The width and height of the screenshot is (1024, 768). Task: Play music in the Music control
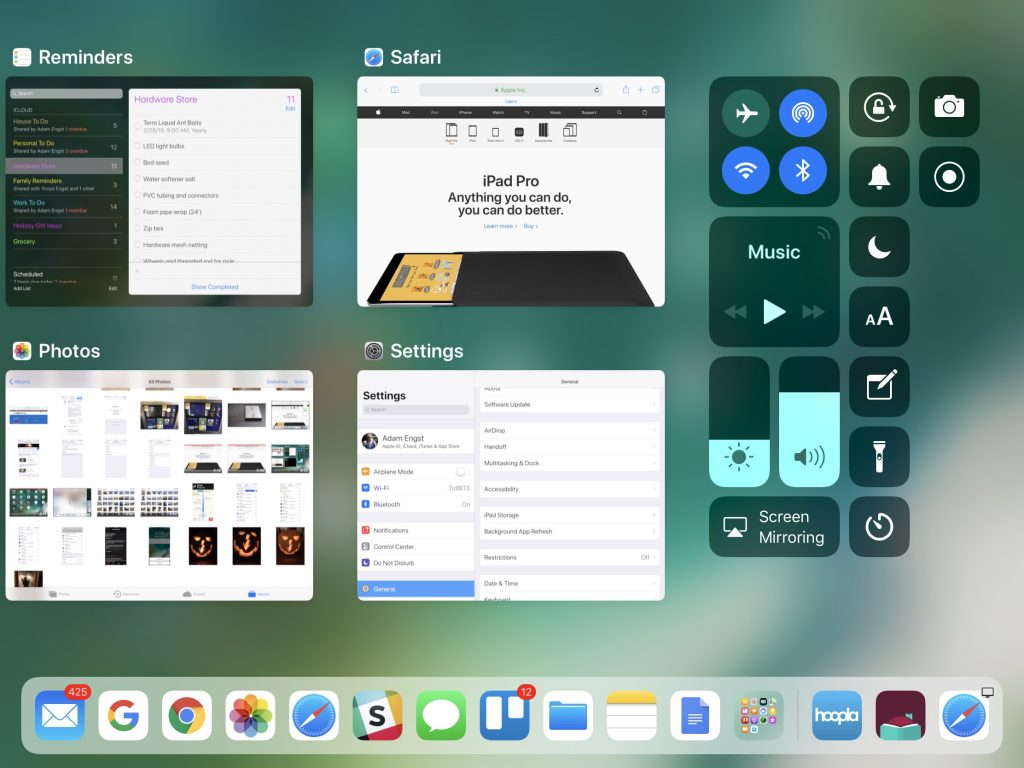click(774, 312)
